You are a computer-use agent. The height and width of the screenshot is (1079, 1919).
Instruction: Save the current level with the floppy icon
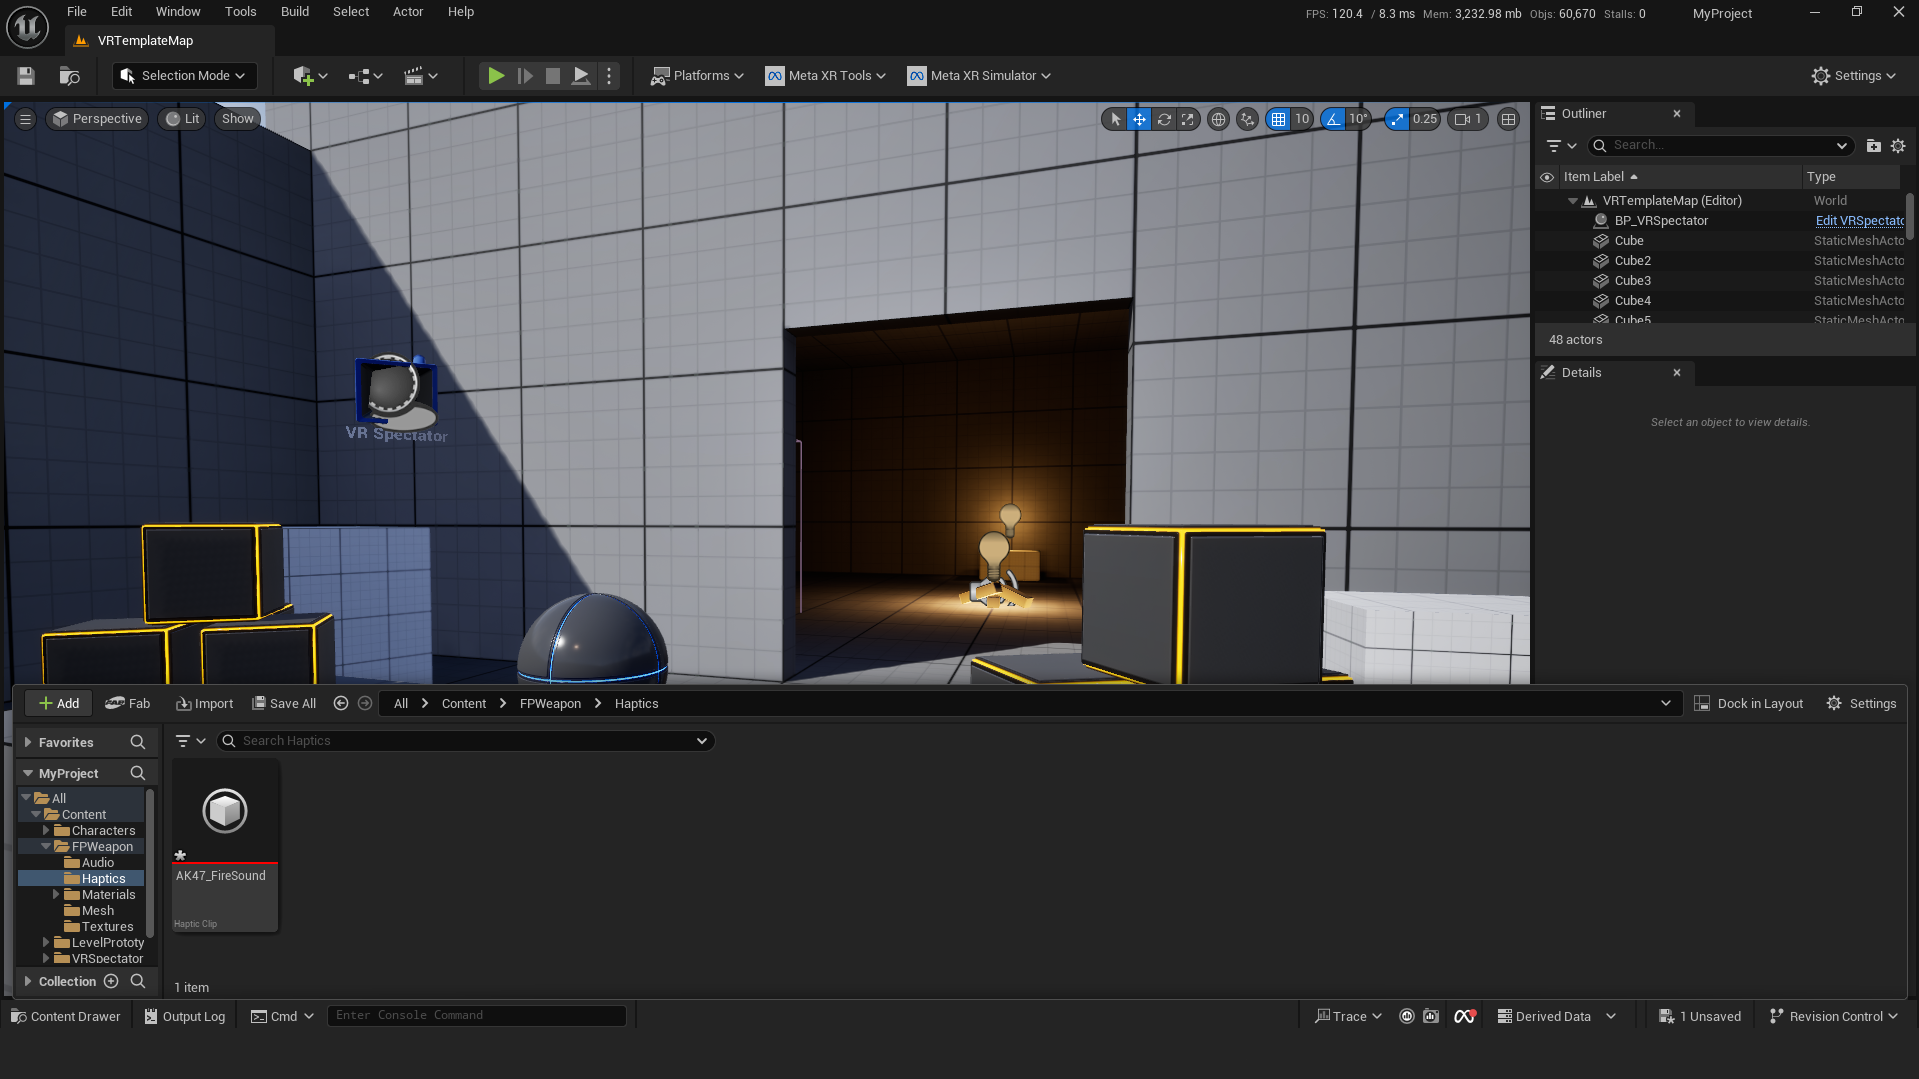tap(26, 76)
